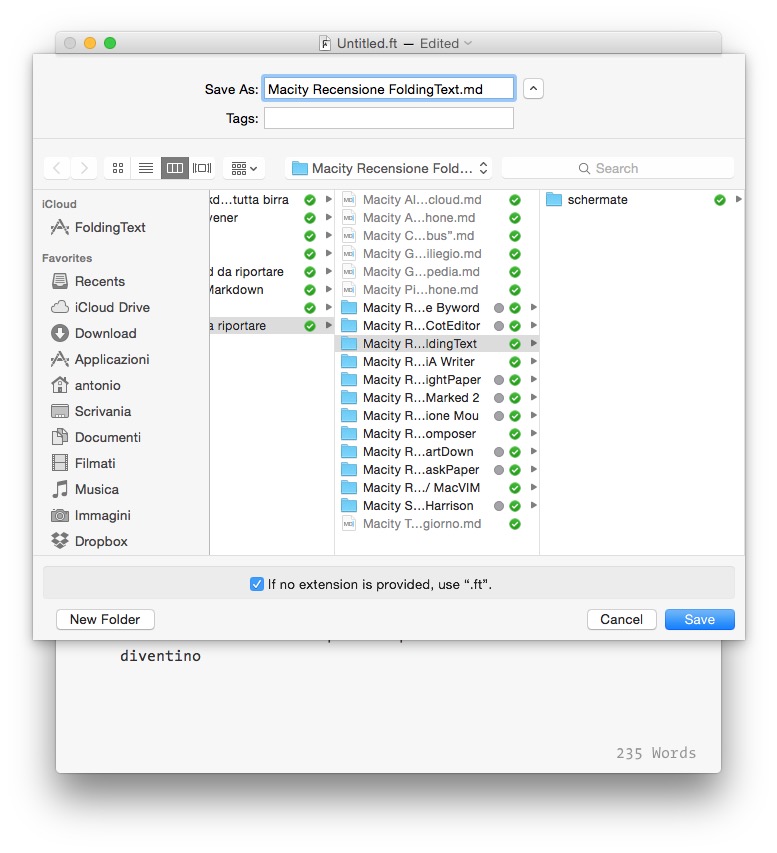Select the 'd...tutta birra' folder row

click(272, 200)
